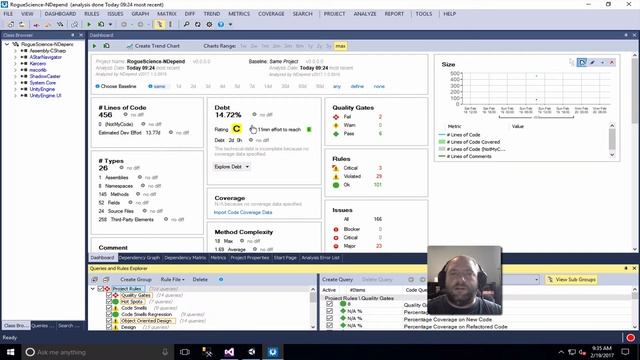Open the GRAPH menu
Screen dimensions: 640x360
pos(140,14)
